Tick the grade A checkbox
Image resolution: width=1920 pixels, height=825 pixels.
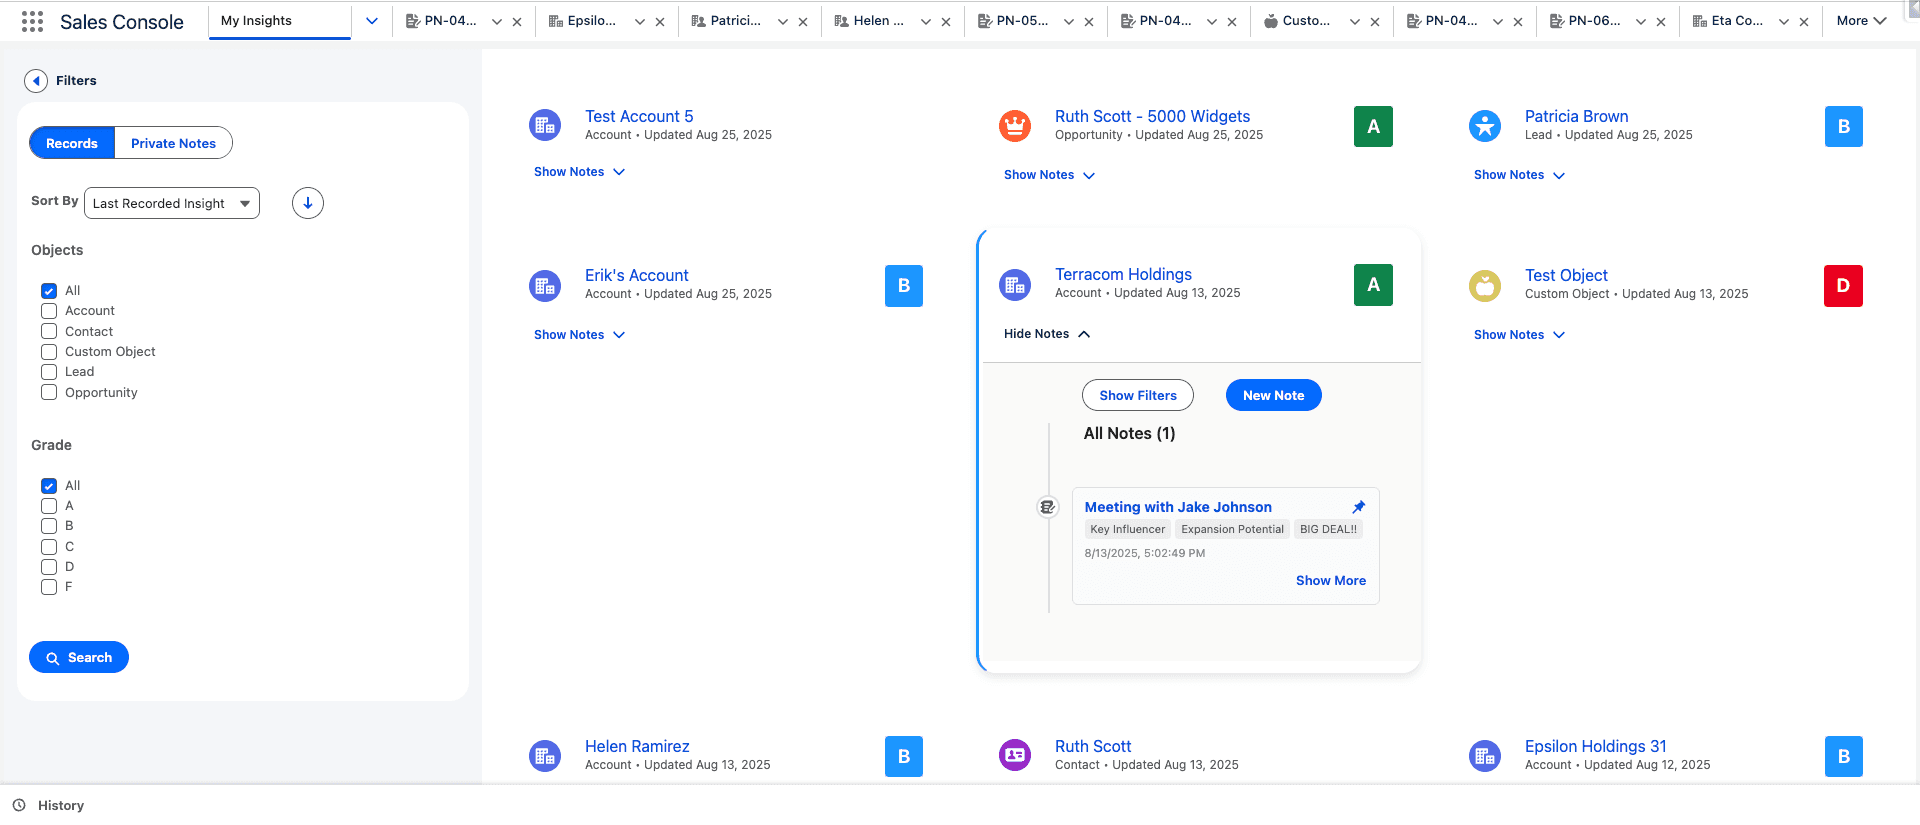coord(49,506)
